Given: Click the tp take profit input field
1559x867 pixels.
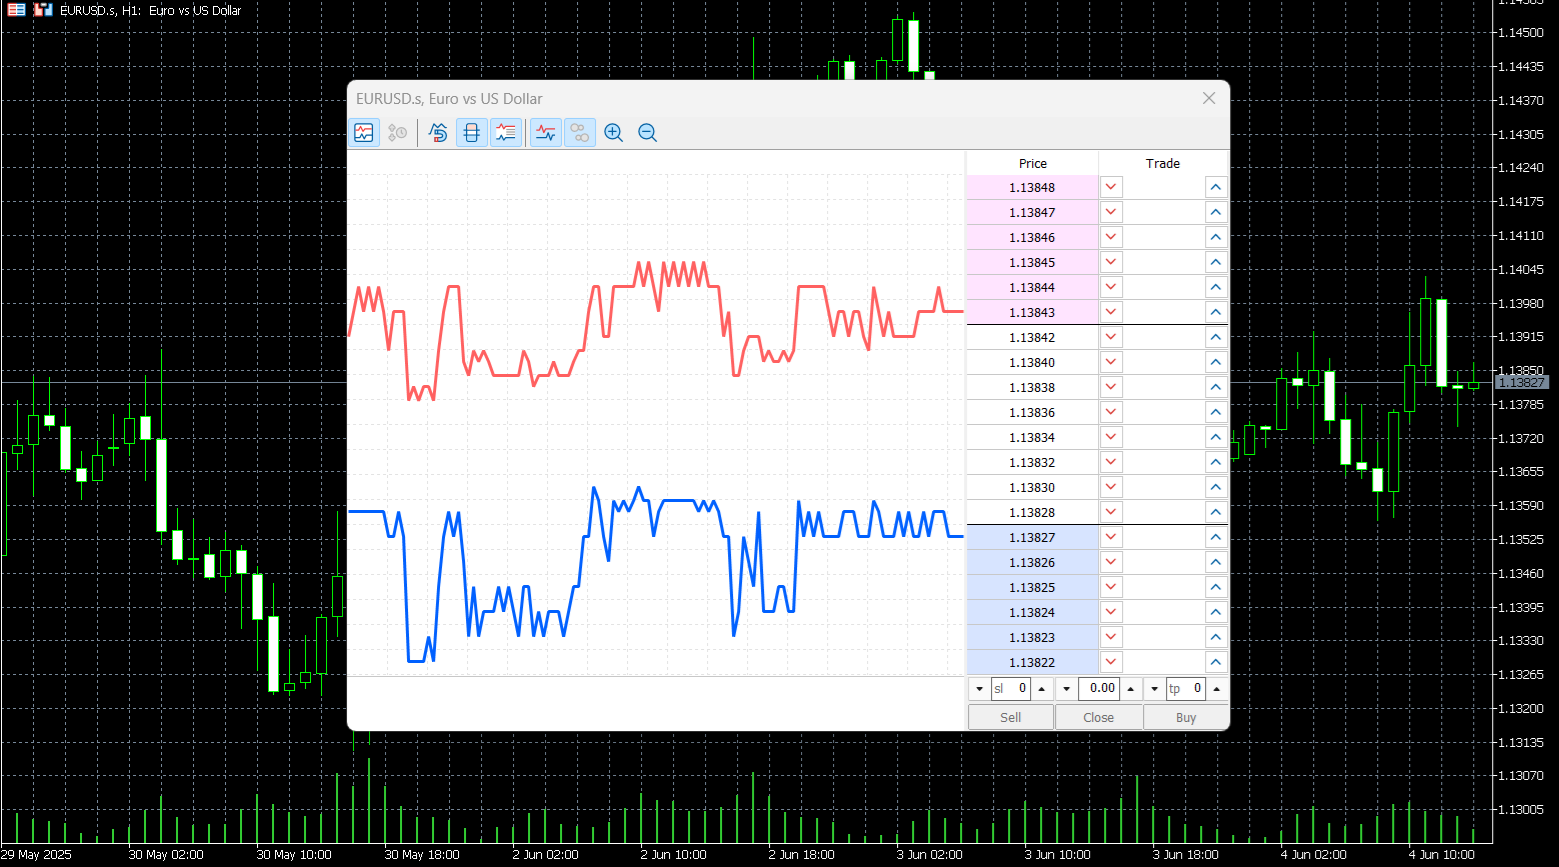Looking at the screenshot, I should [x=1186, y=688].
